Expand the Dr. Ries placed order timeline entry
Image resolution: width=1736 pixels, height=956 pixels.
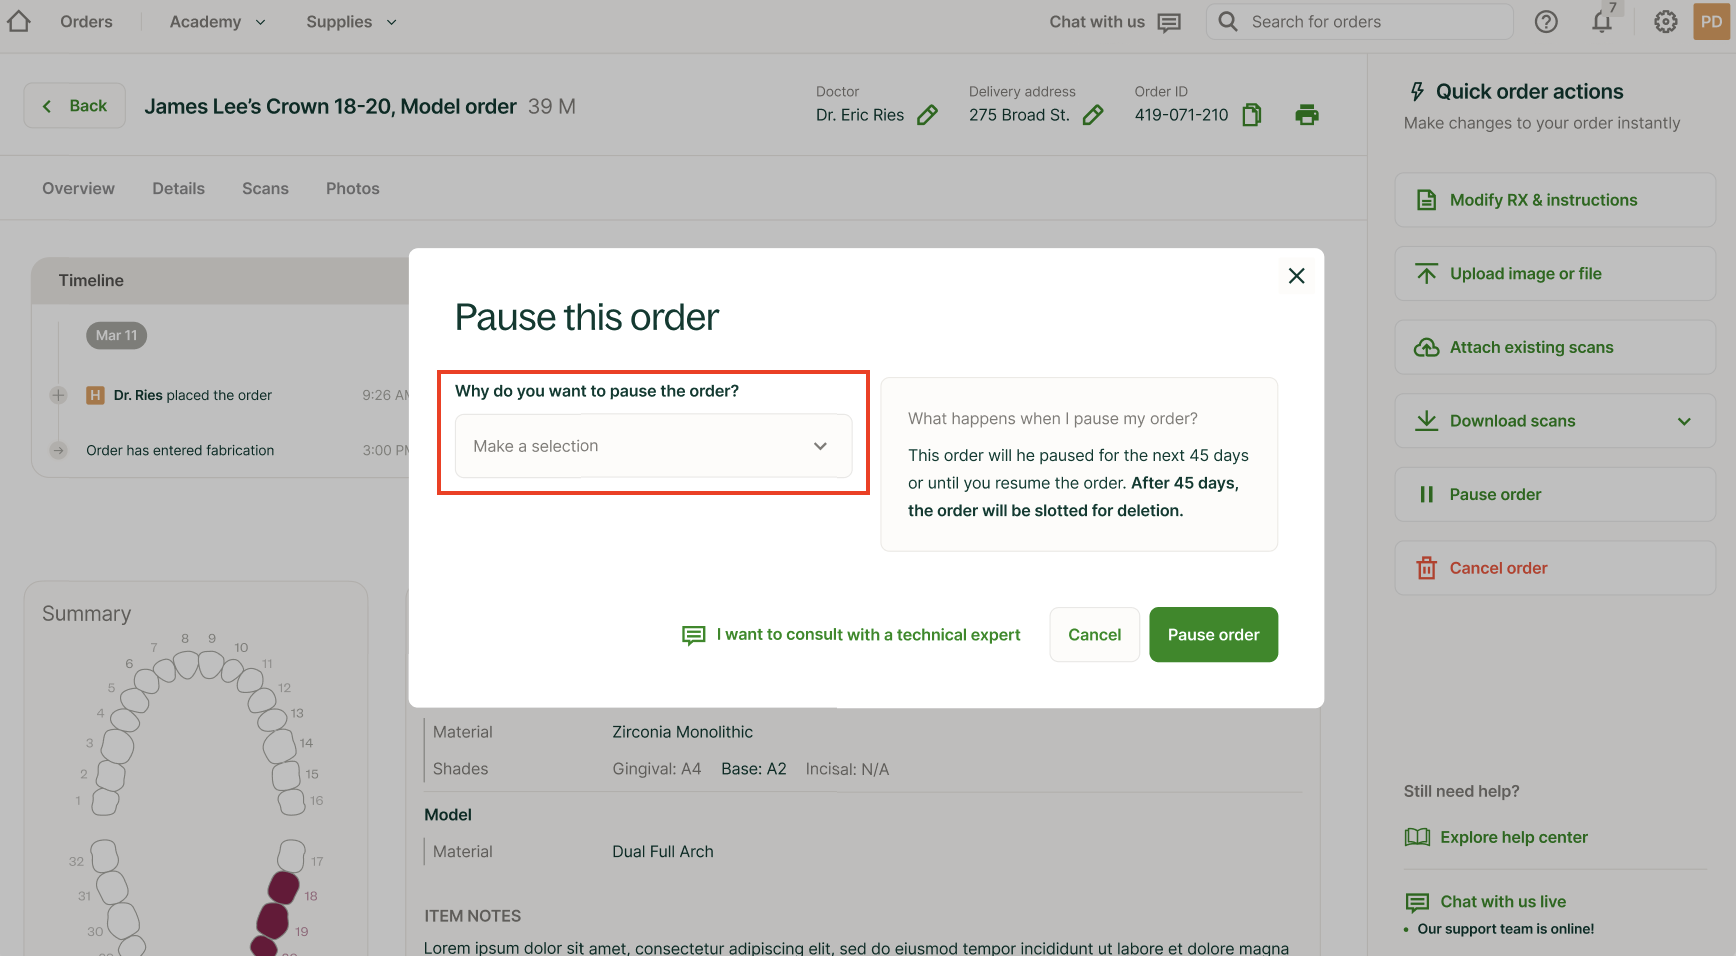tap(58, 395)
